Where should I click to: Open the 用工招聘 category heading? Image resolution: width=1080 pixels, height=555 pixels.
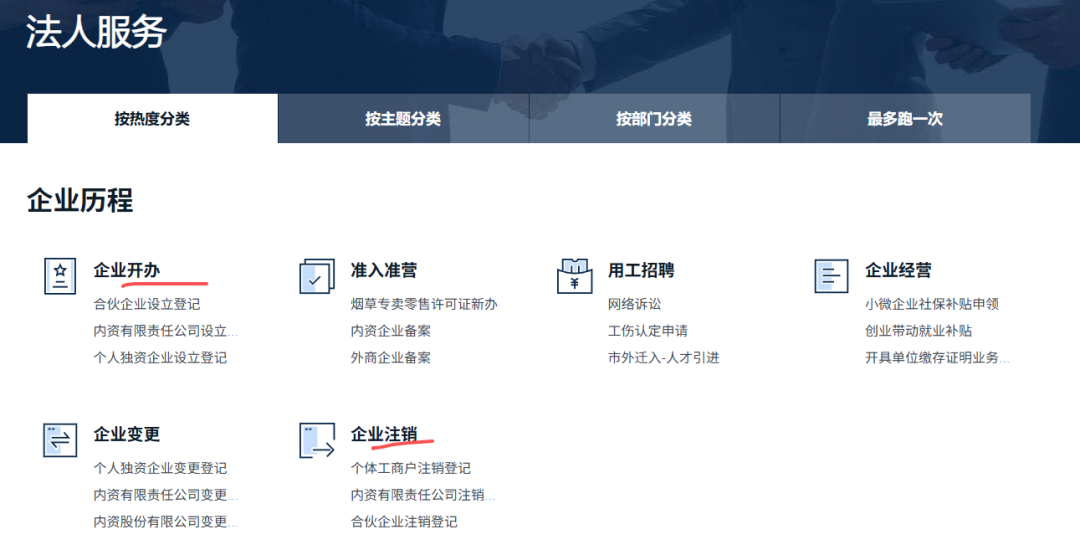641,270
